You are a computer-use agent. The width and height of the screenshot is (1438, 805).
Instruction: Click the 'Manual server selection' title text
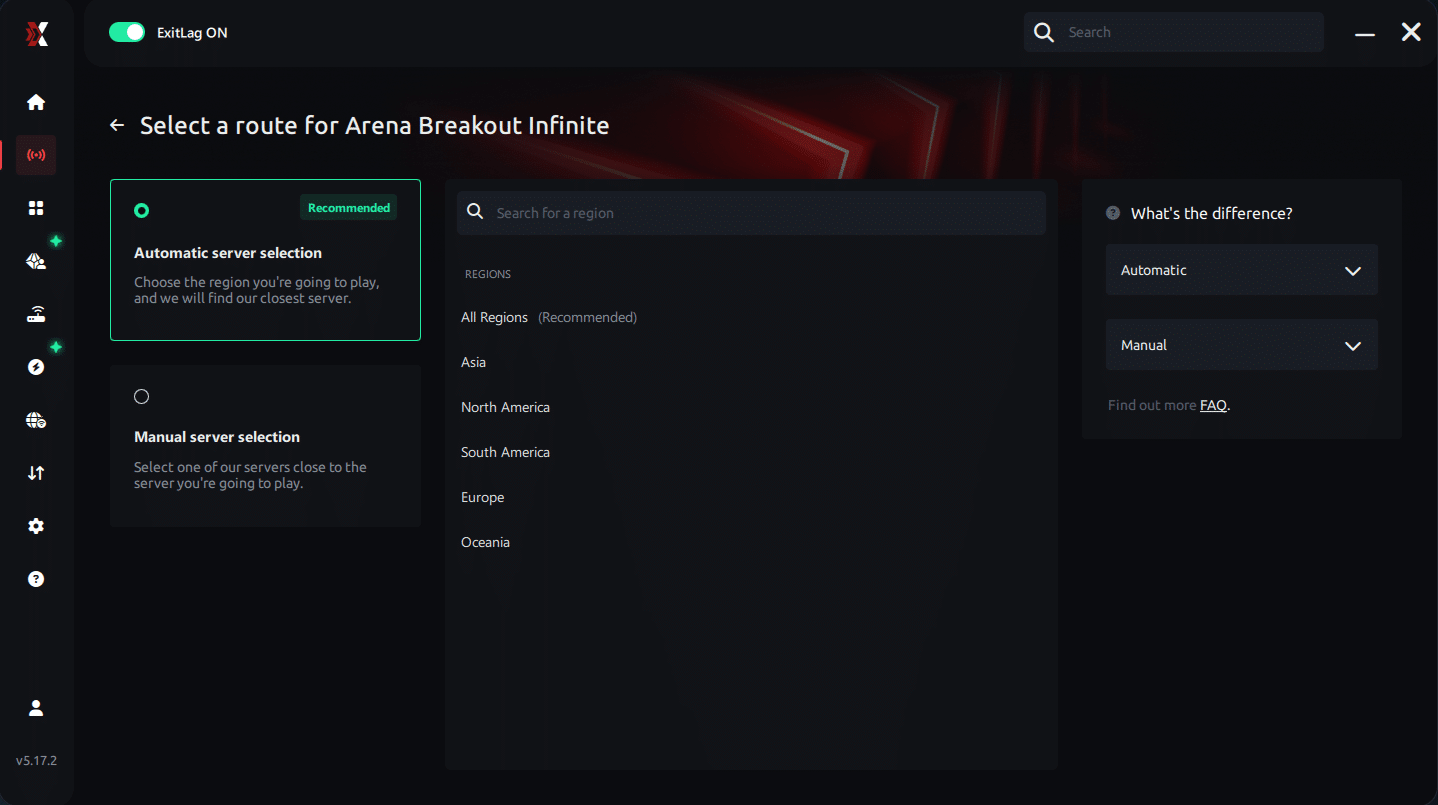point(217,437)
